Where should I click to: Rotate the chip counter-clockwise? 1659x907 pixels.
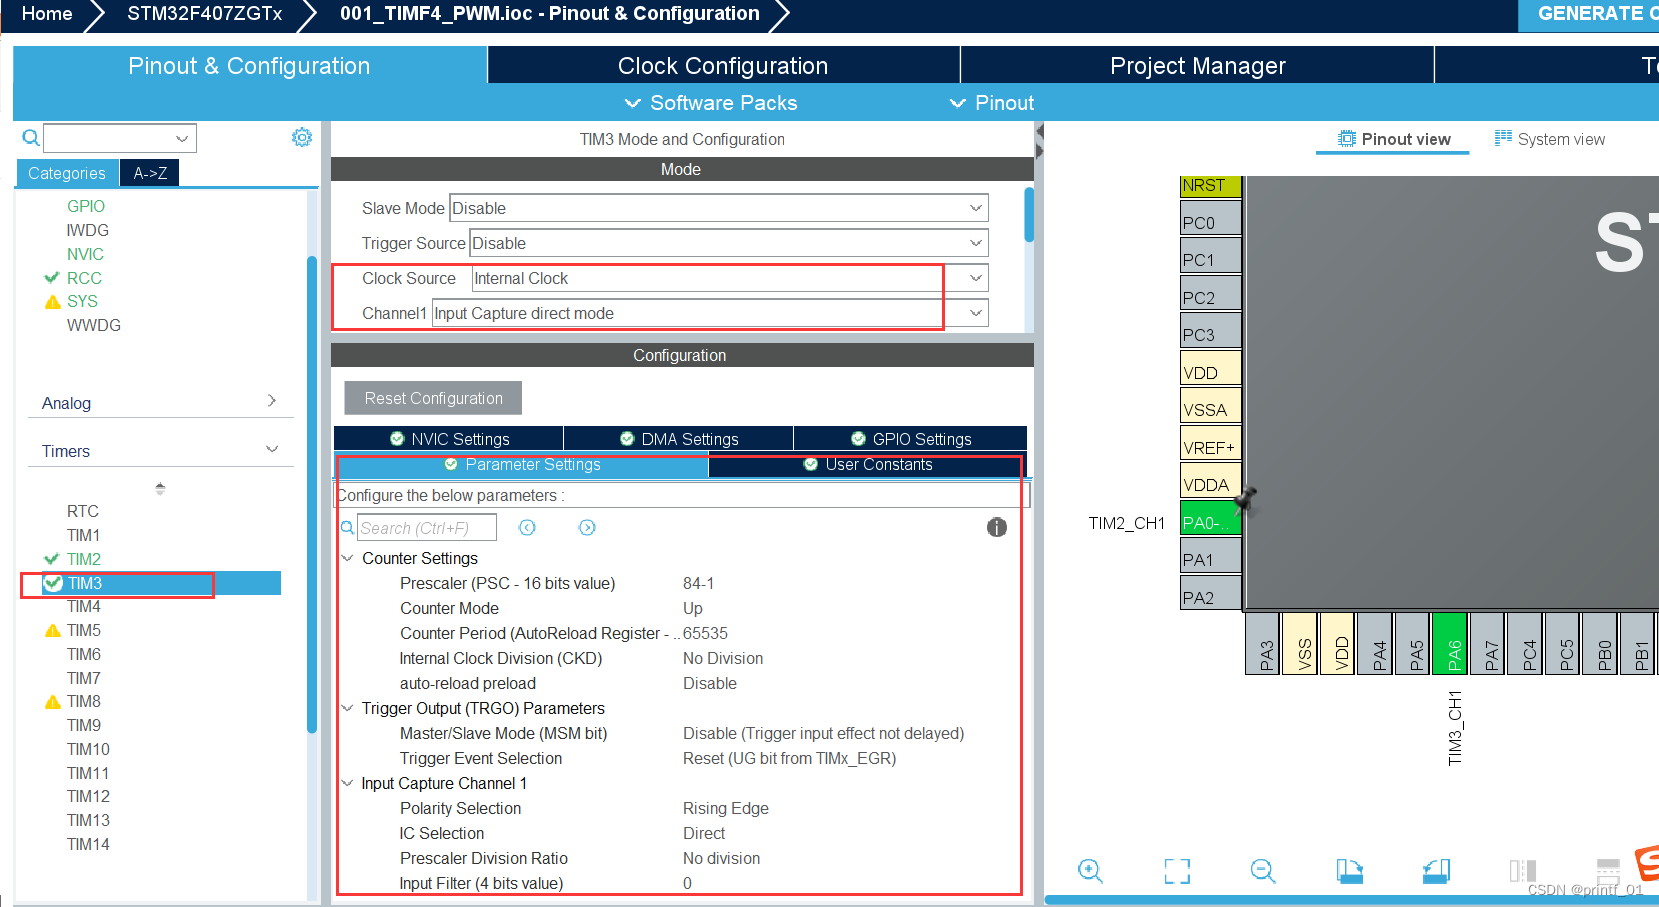(1436, 871)
